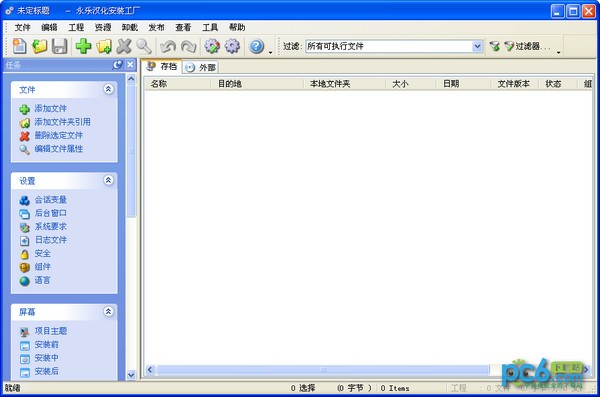Screen dimensions: 600x397
Task: Sort by the 本地文件夹 column header
Action: 345,84
